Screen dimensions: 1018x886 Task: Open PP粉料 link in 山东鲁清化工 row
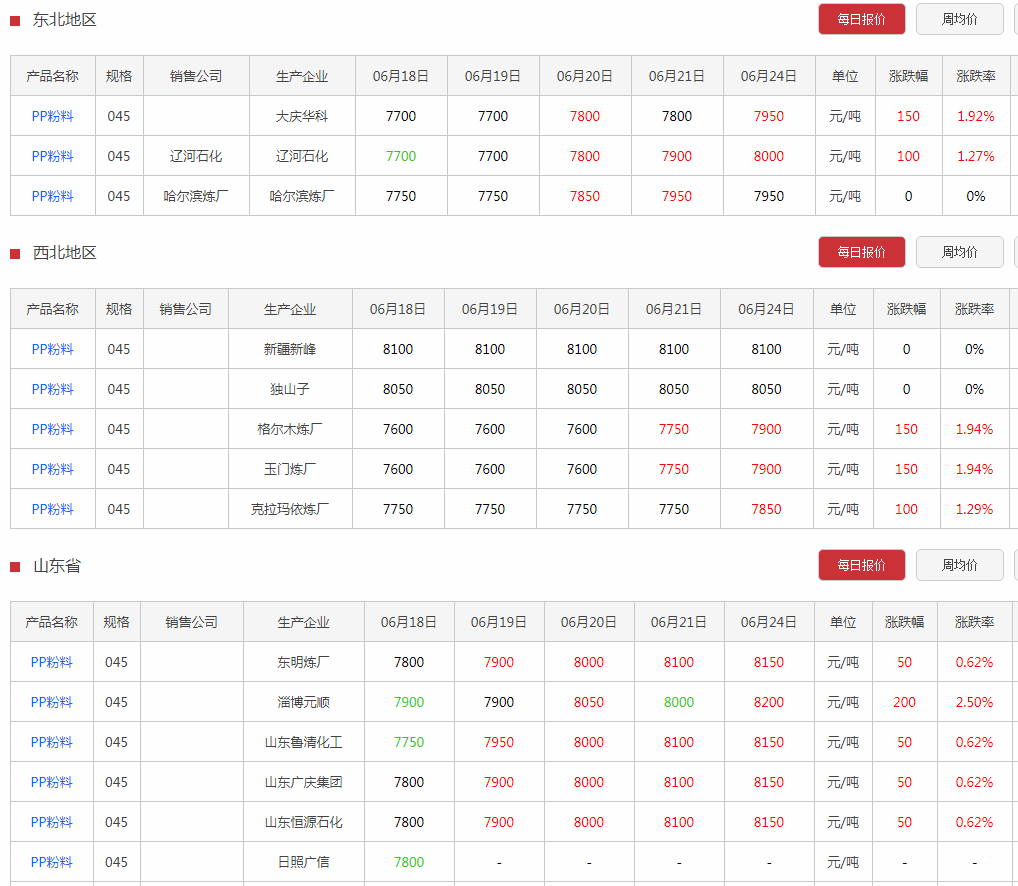[51, 743]
